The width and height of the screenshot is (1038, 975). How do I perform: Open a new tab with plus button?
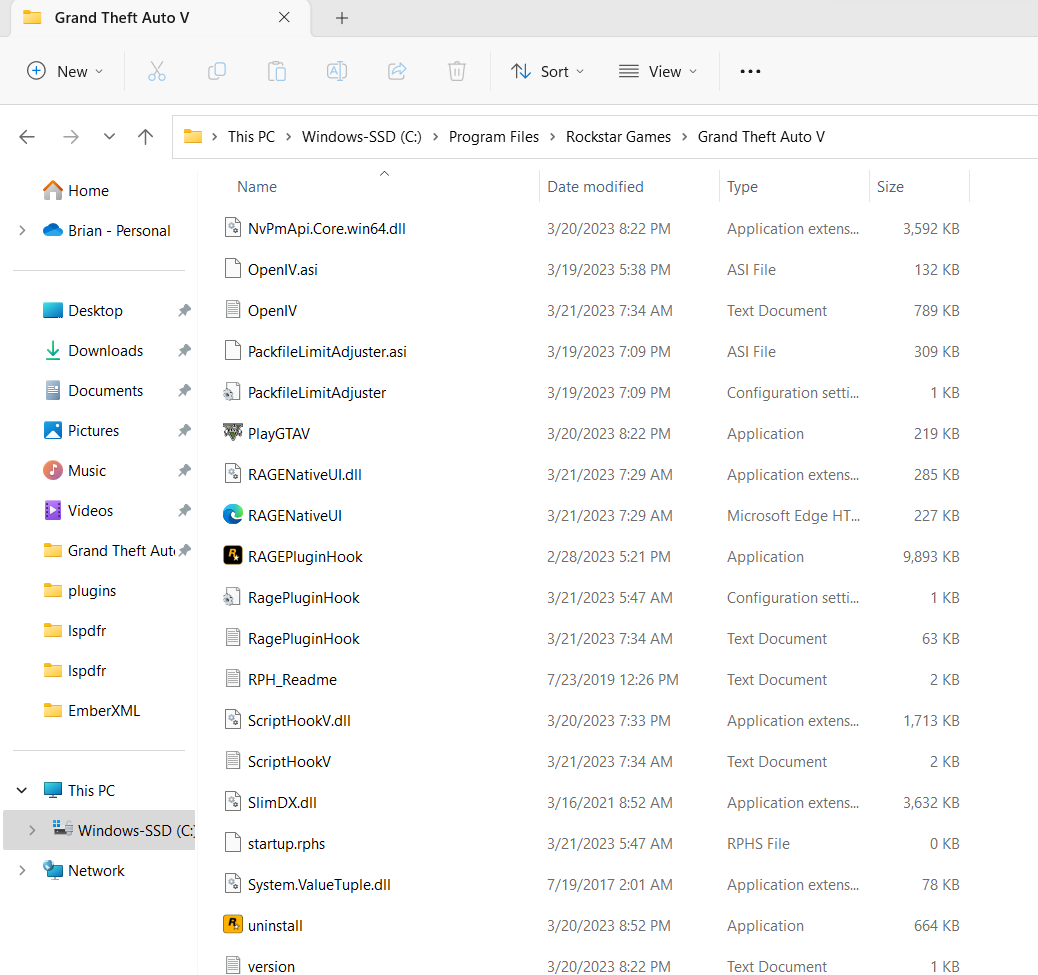point(342,18)
